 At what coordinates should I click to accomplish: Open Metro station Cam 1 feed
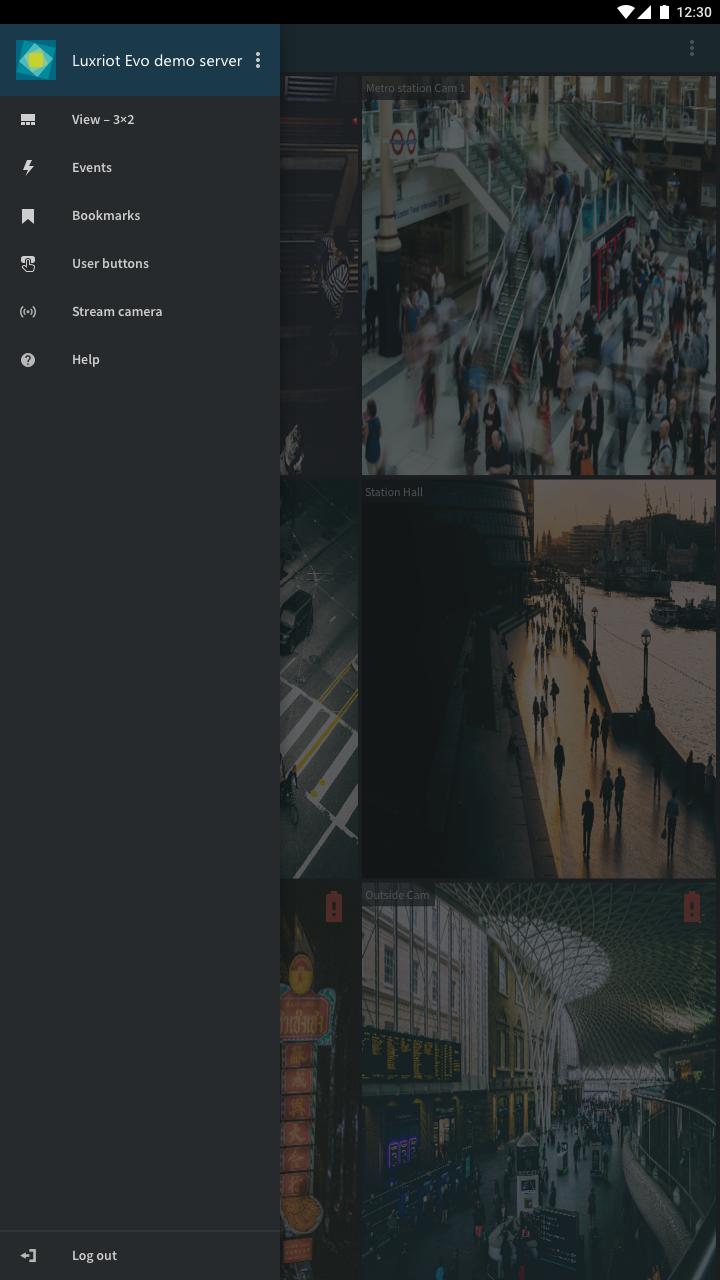tap(539, 275)
